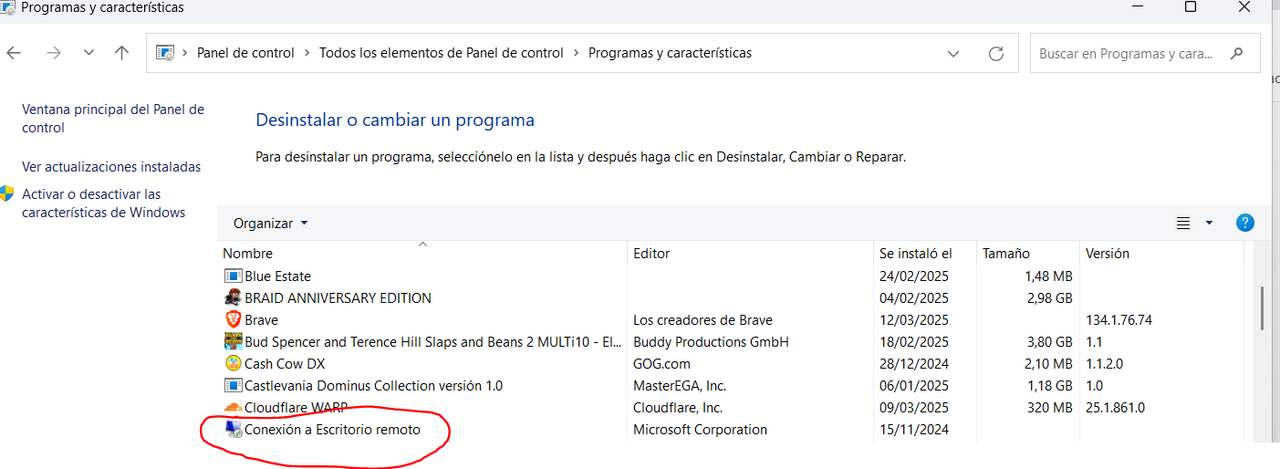Select the Cash Cow DX name
Screen dimensions: 1280x469
(285, 364)
